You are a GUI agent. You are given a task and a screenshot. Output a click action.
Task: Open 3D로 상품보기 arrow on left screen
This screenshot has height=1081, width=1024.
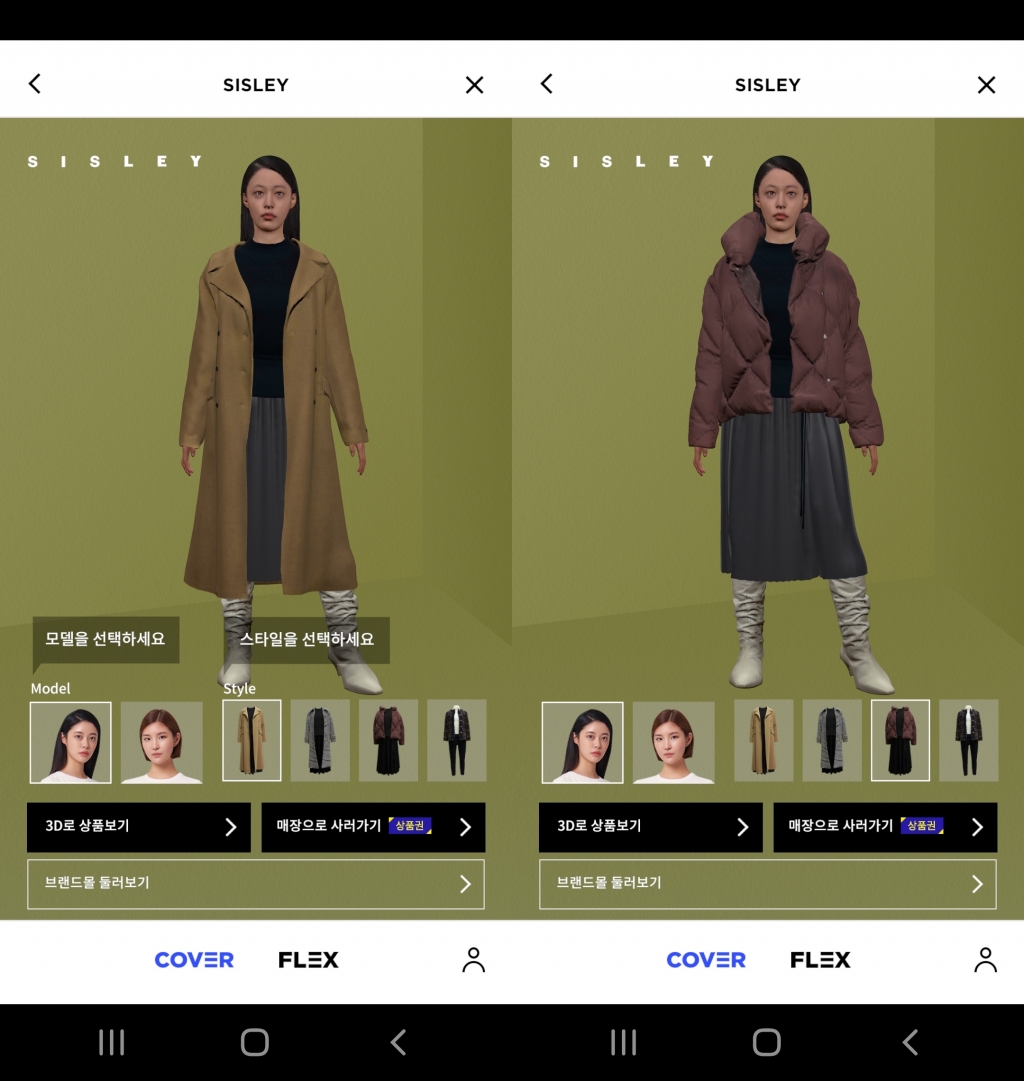pos(230,827)
